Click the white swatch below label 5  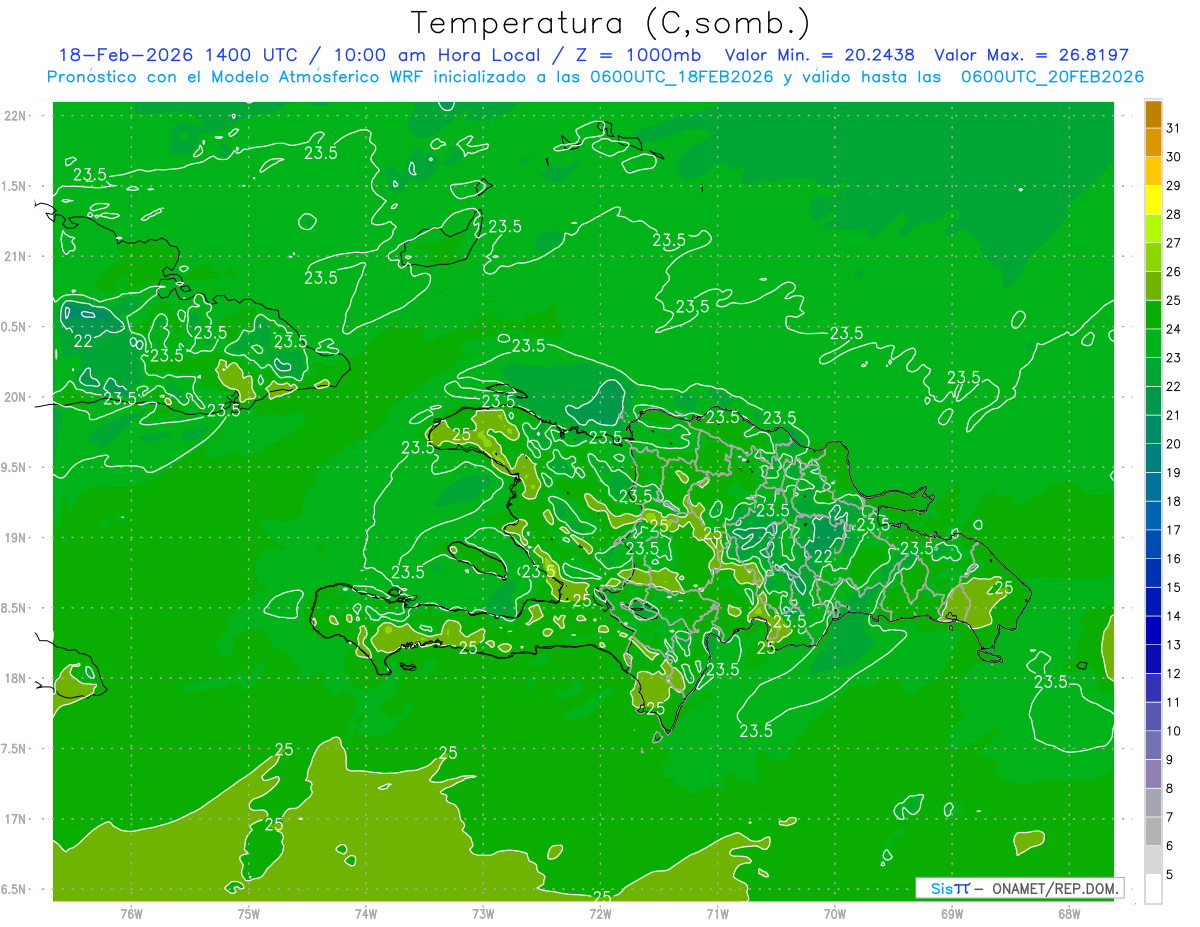click(x=1153, y=889)
